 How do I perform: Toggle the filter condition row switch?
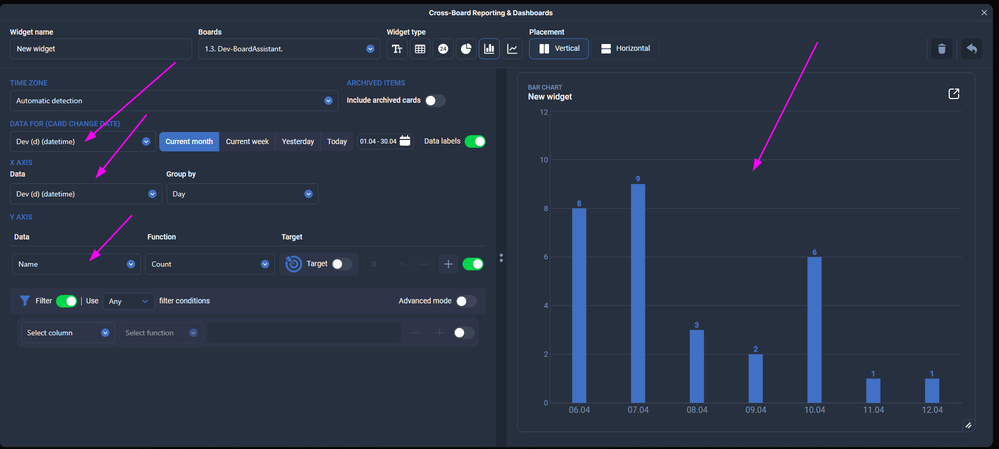tap(464, 332)
